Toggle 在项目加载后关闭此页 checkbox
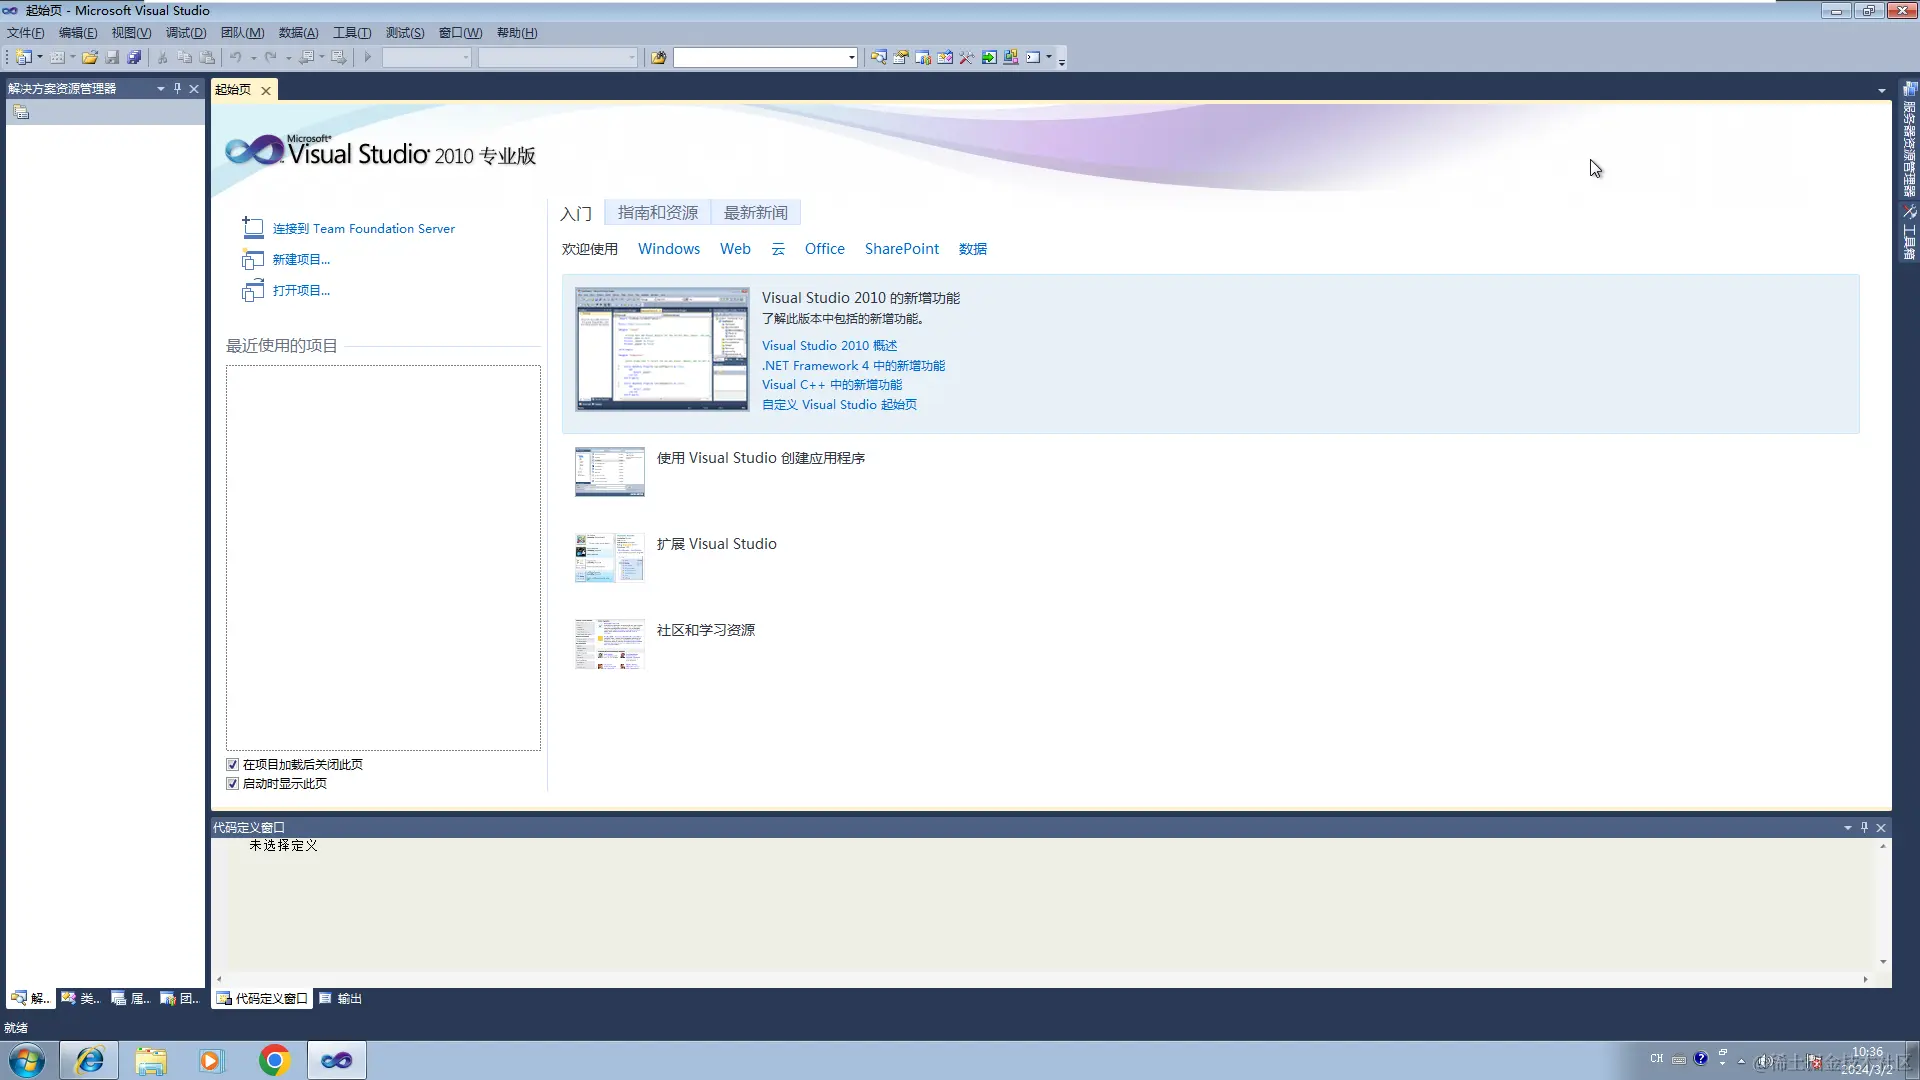This screenshot has height=1080, width=1920. [x=233, y=765]
